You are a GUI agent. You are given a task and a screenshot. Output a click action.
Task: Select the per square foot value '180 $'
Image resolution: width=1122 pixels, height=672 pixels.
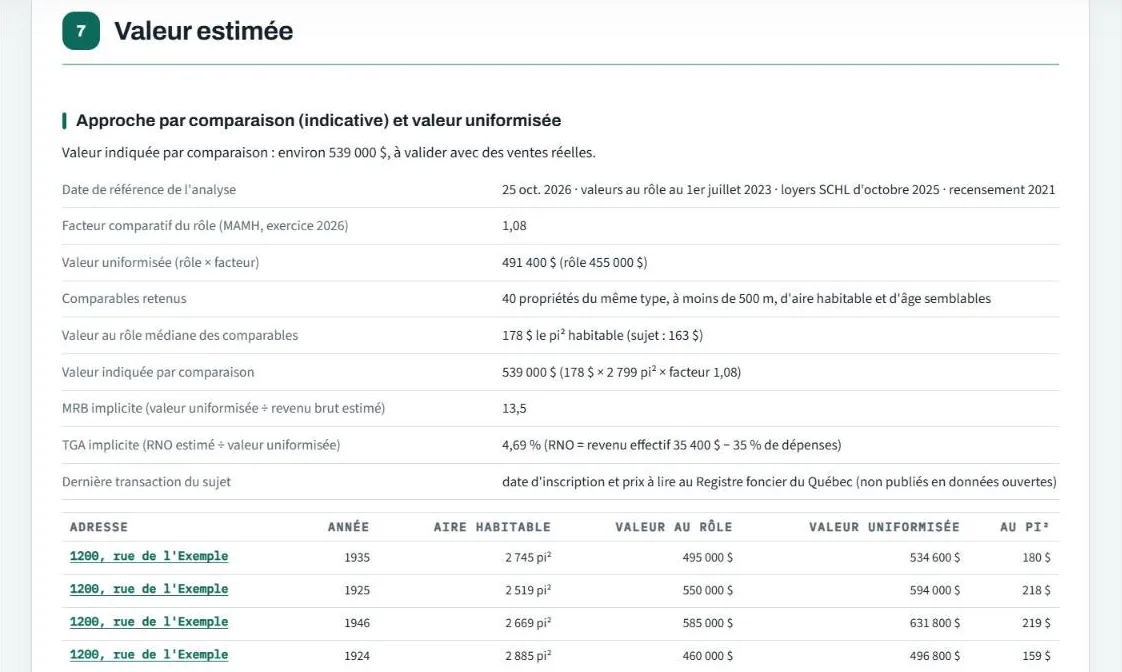pyautogui.click(x=1036, y=557)
